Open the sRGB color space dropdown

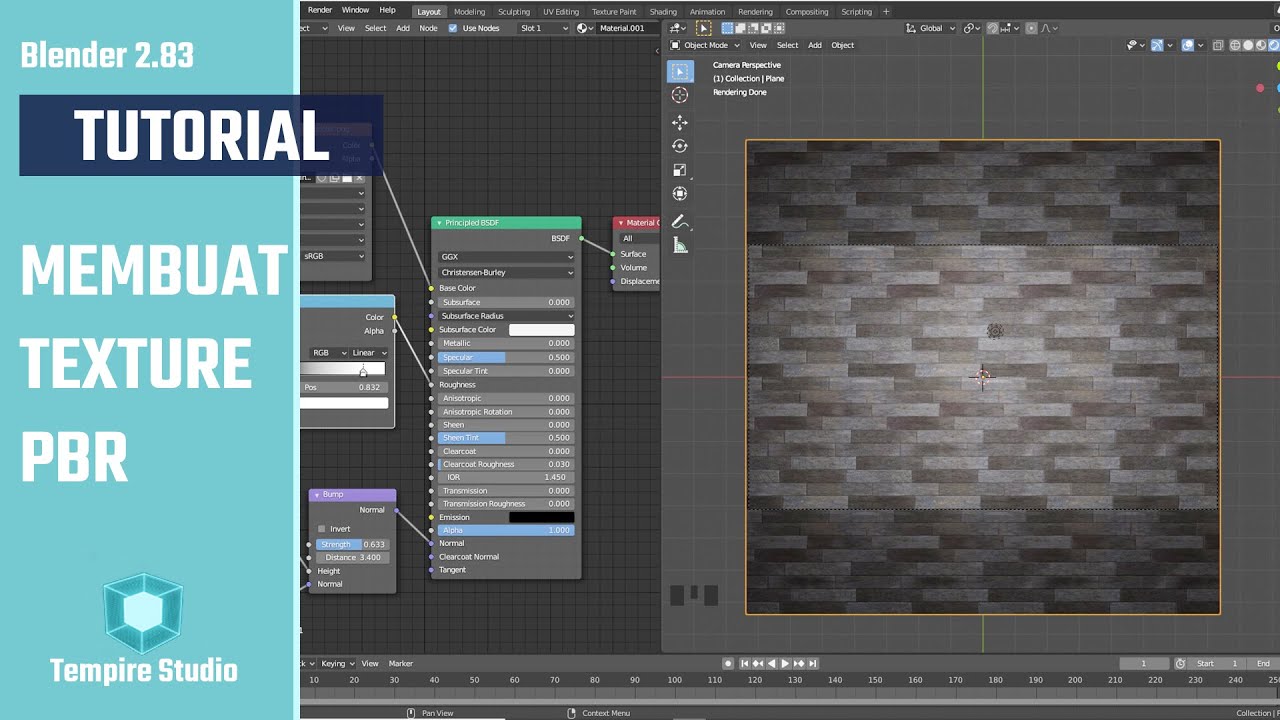pyautogui.click(x=334, y=256)
